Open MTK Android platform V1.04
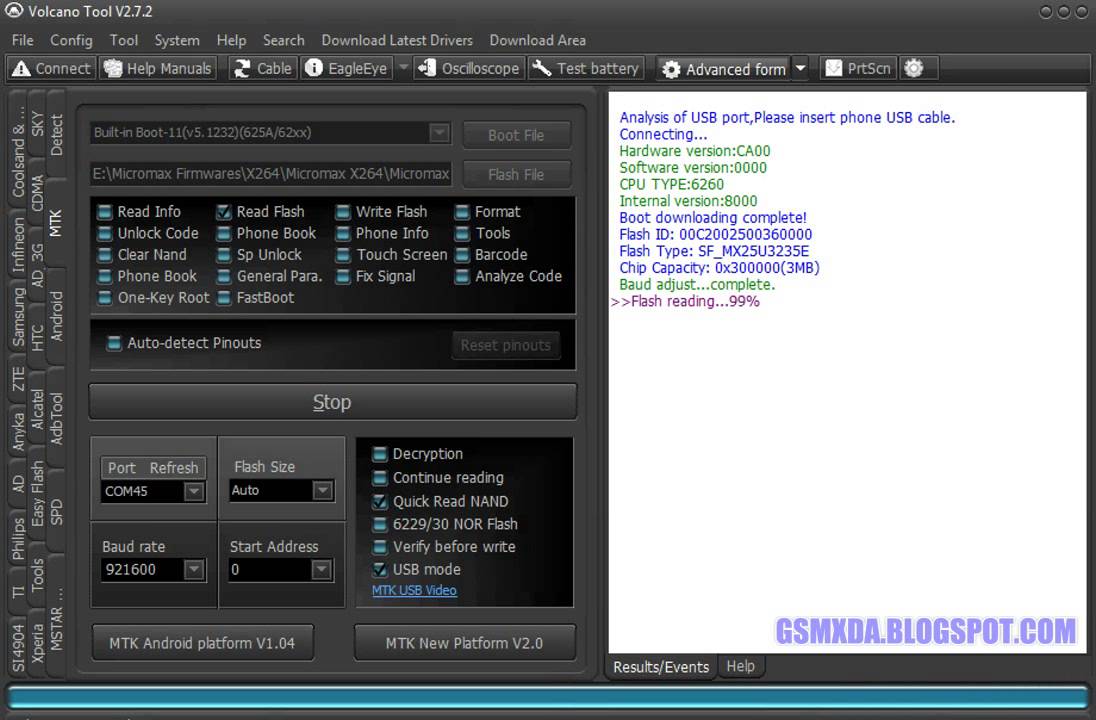This screenshot has width=1096, height=720. click(202, 642)
